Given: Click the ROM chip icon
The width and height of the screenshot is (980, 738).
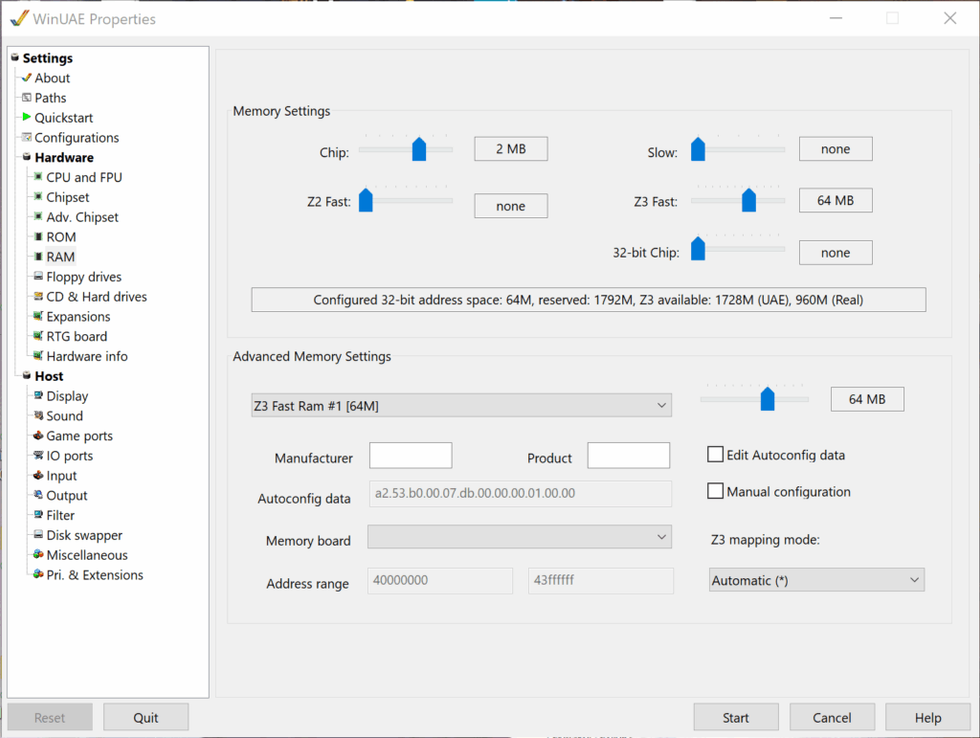Looking at the screenshot, I should click(38, 237).
